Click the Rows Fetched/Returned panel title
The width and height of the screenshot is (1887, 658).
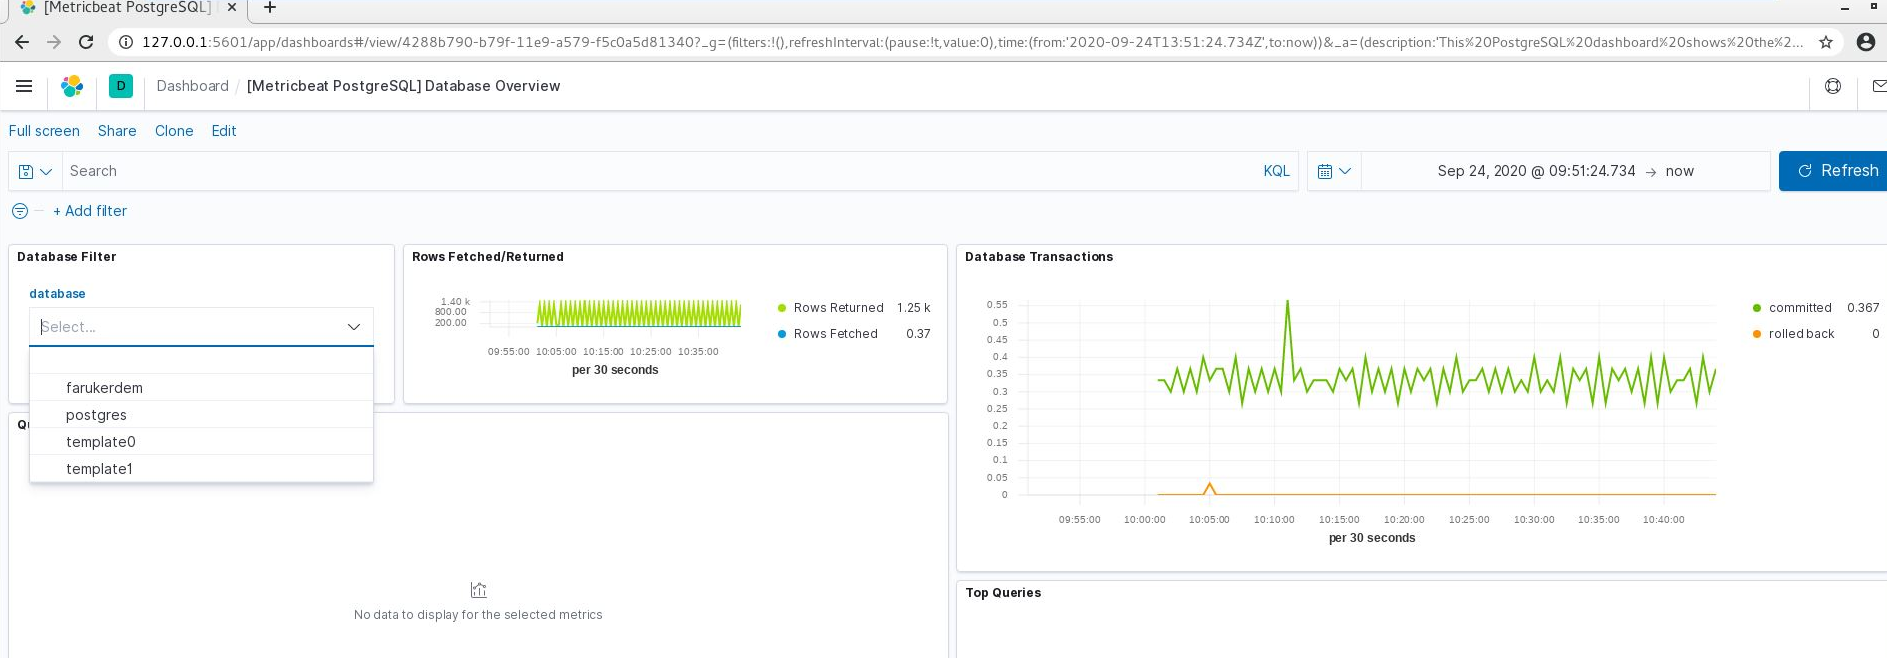pyautogui.click(x=488, y=257)
